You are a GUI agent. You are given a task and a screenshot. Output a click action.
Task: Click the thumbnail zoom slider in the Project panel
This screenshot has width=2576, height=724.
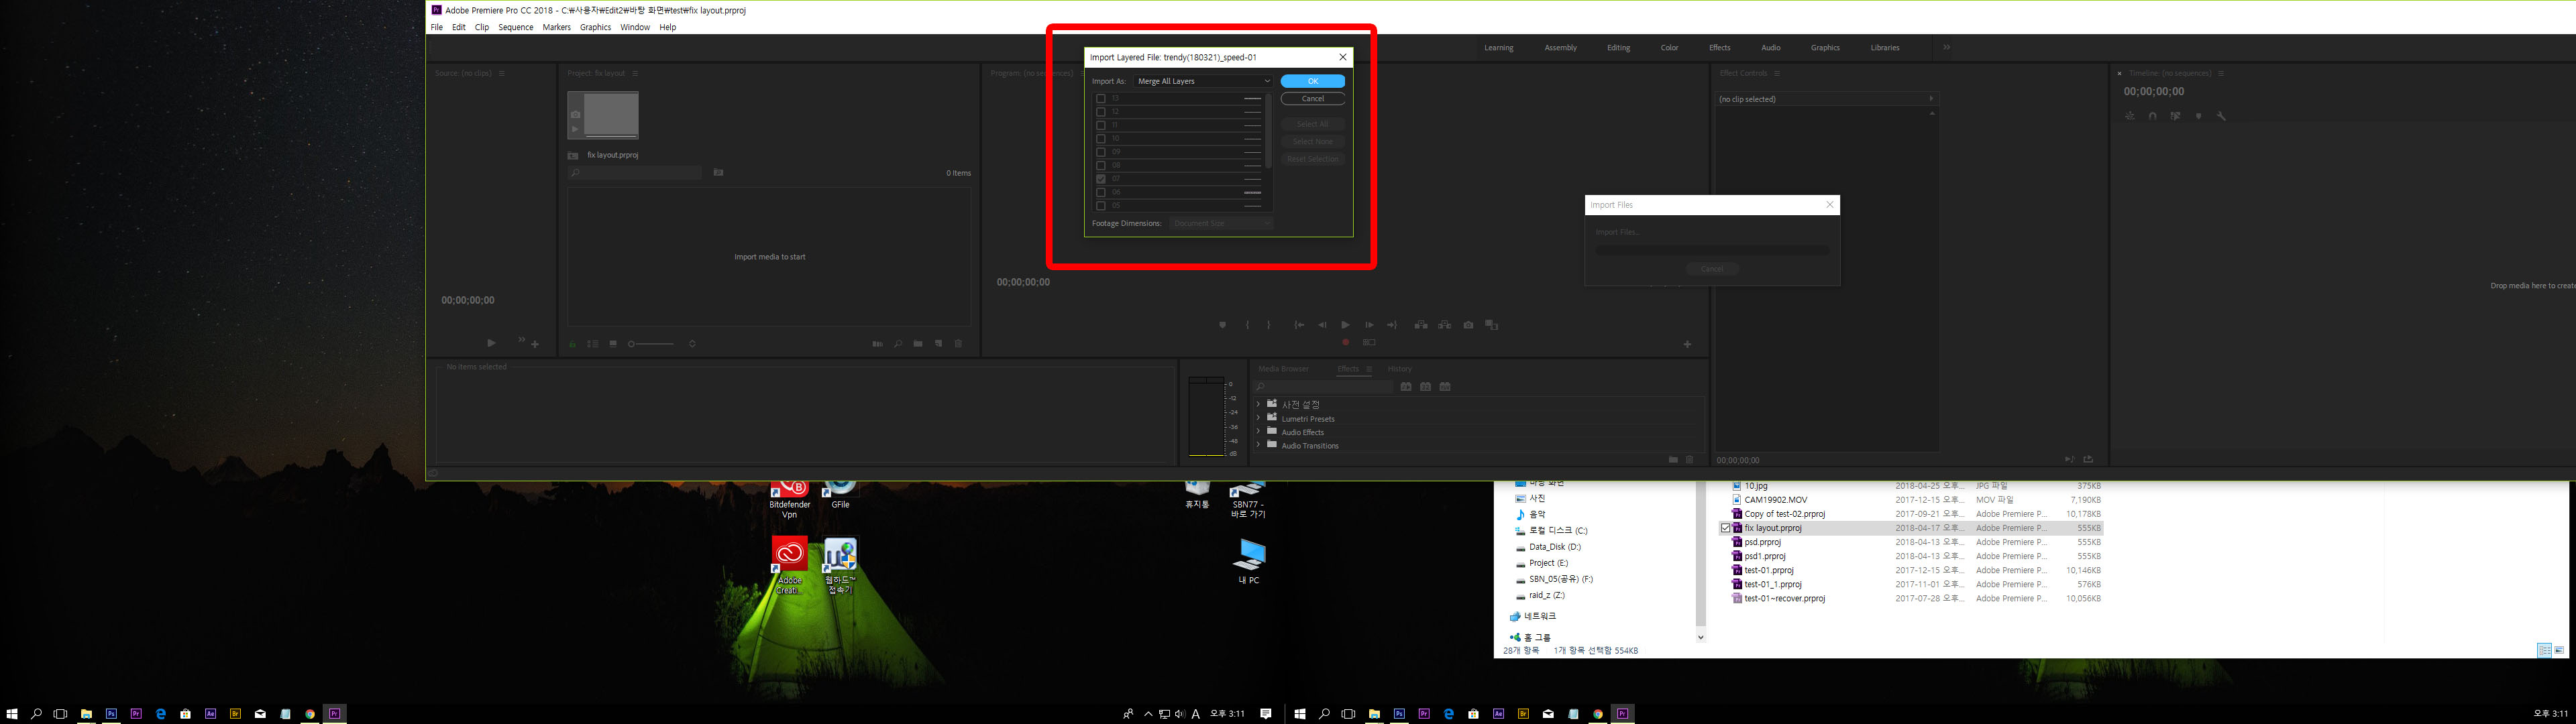[651, 344]
